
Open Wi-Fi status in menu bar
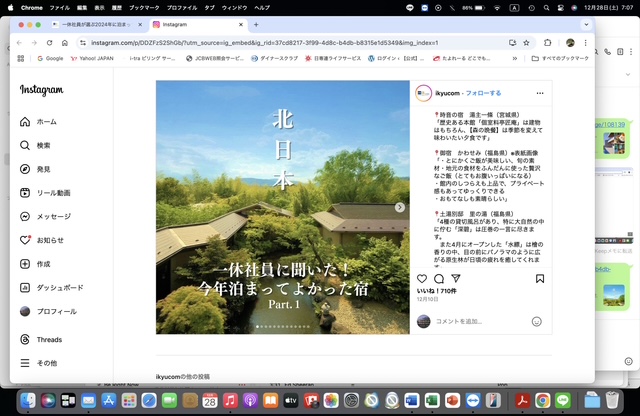click(x=497, y=7)
